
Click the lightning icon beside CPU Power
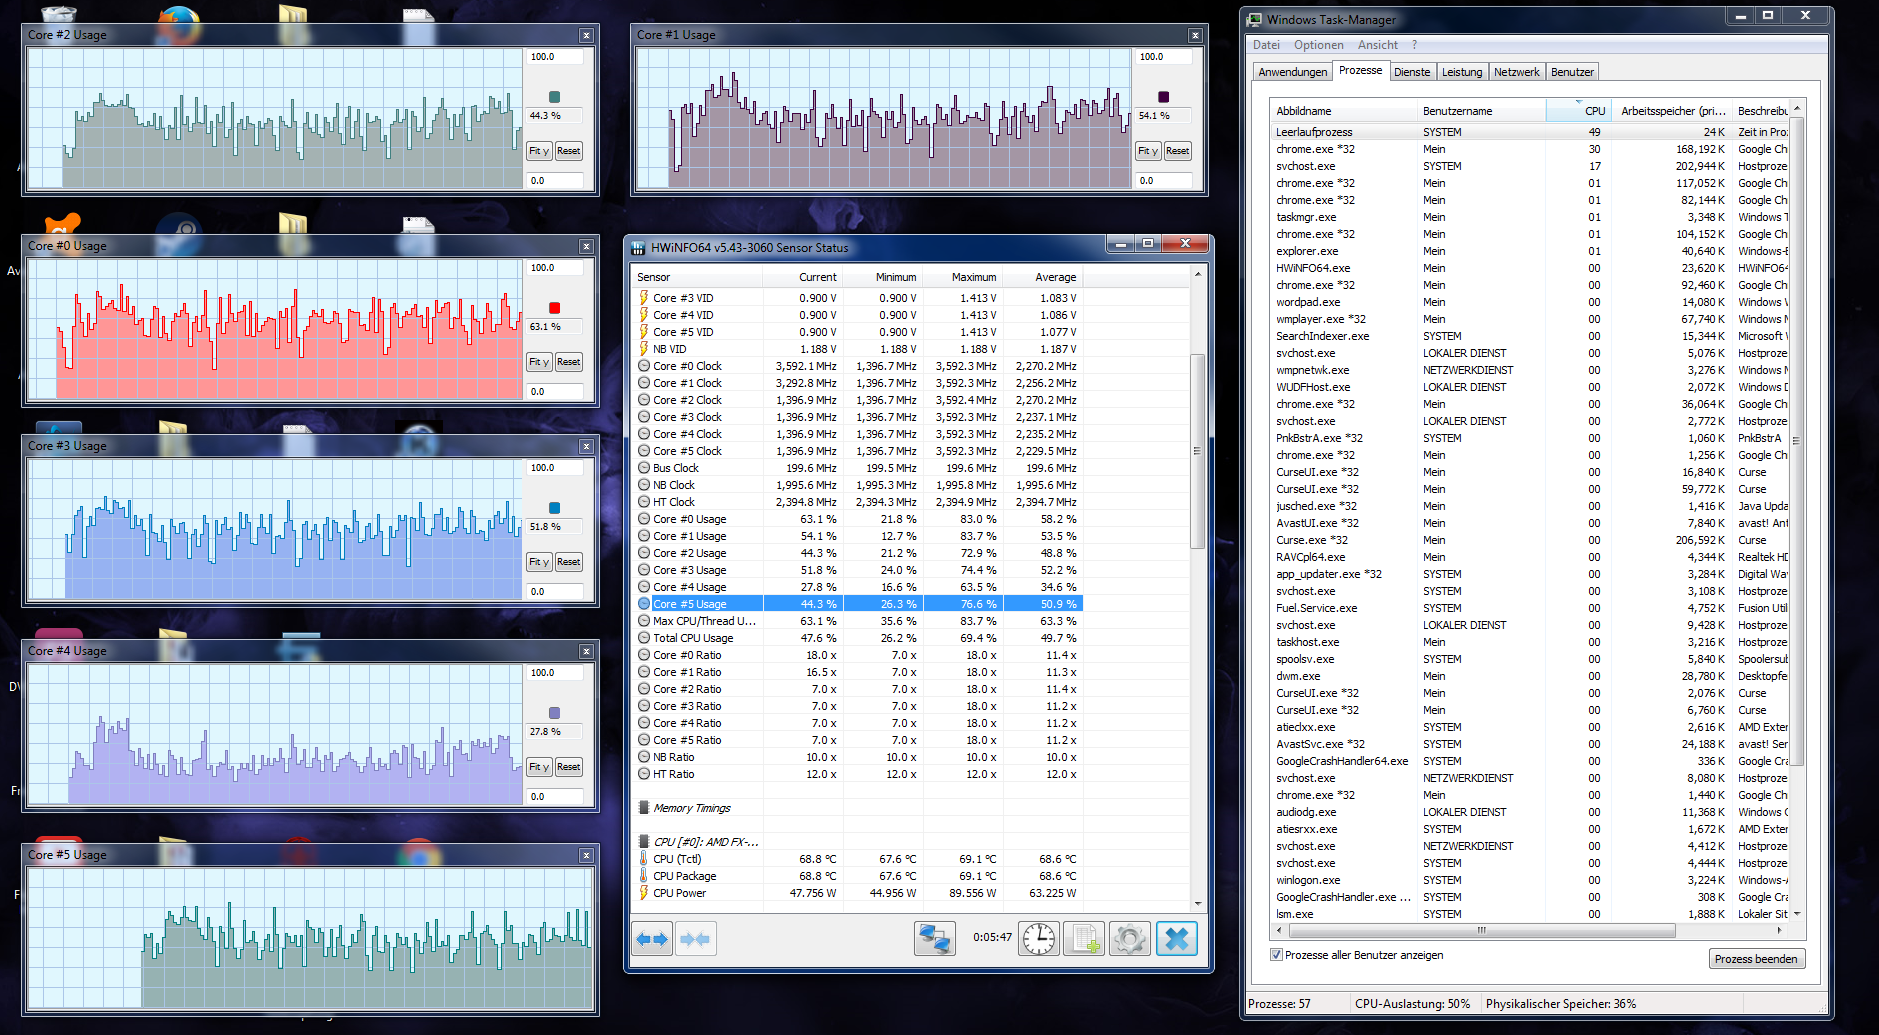tap(644, 893)
